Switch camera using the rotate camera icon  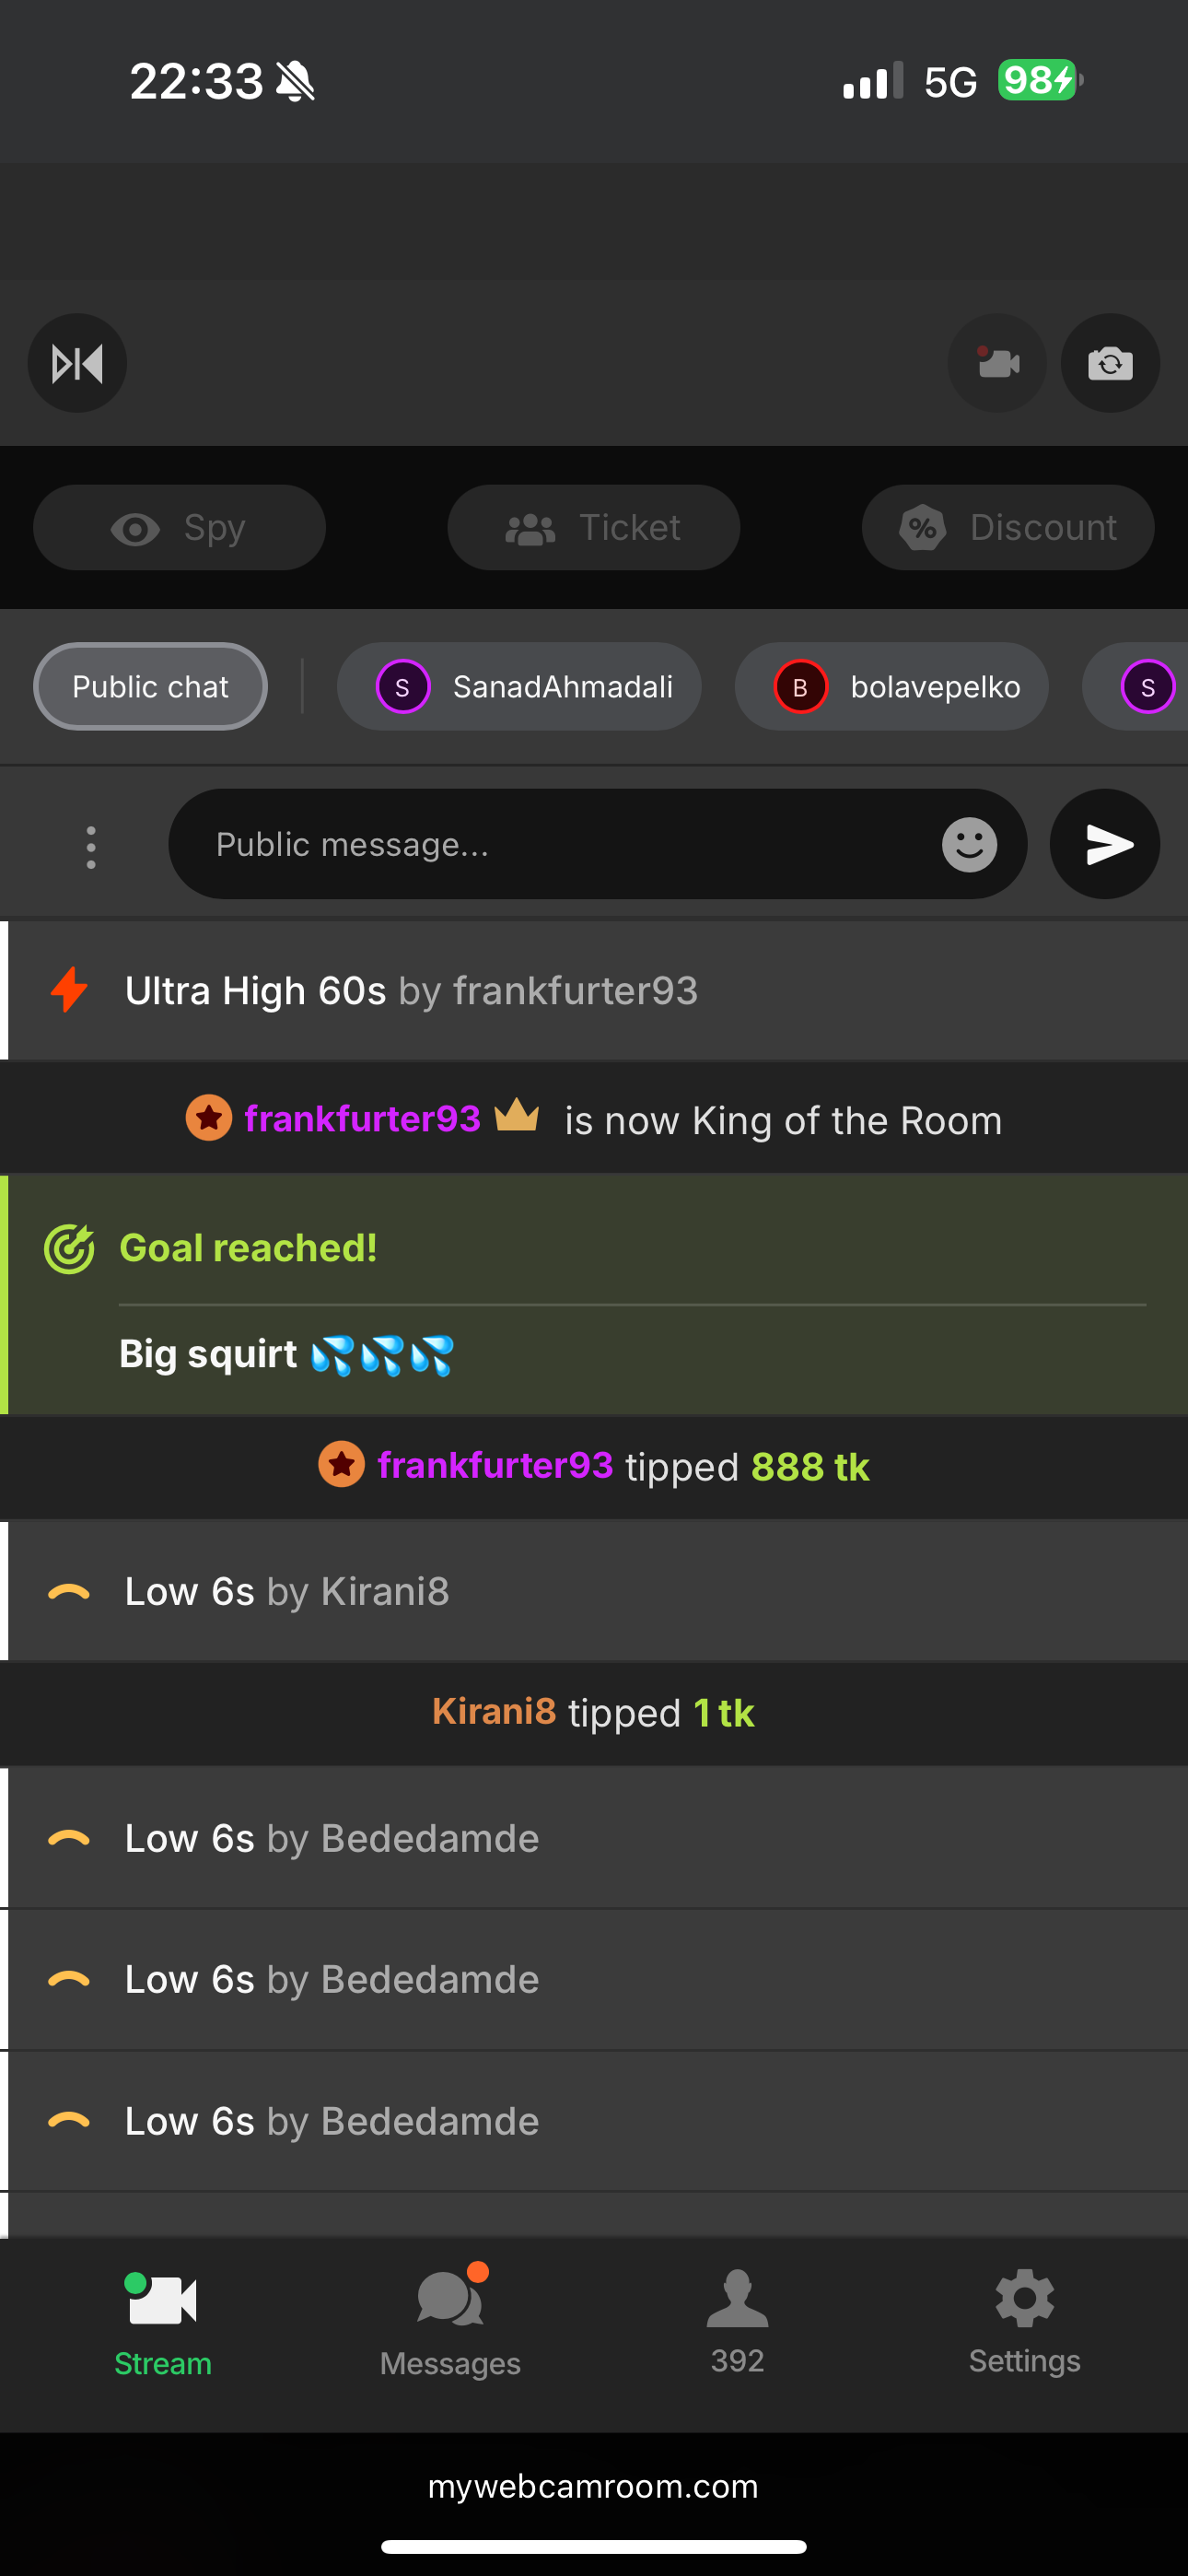[1110, 363]
